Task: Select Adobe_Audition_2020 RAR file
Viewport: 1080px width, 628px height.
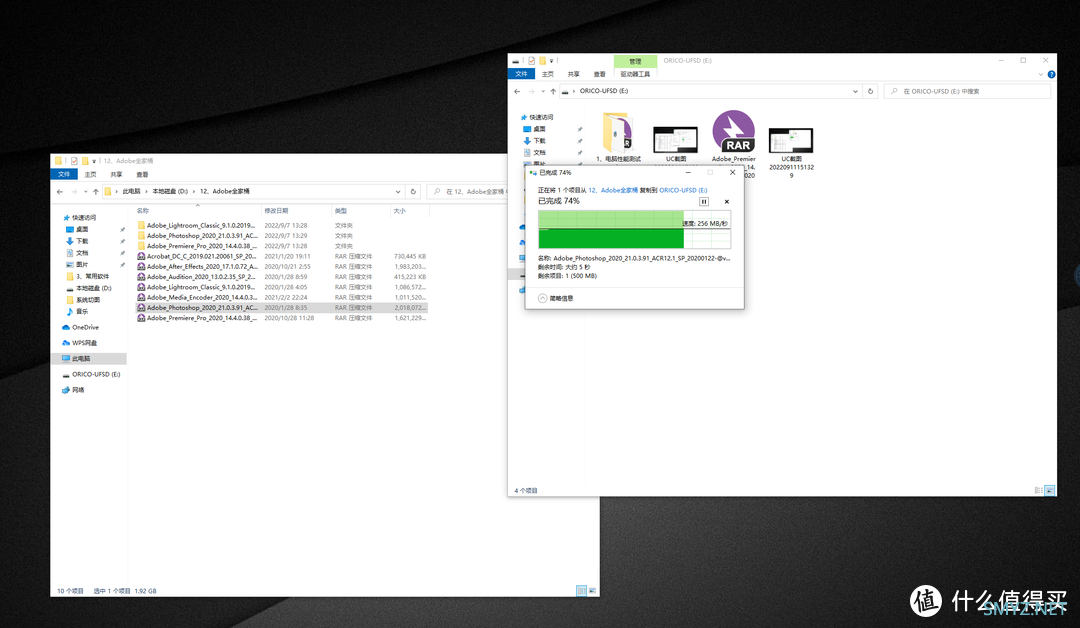Action: [282, 277]
